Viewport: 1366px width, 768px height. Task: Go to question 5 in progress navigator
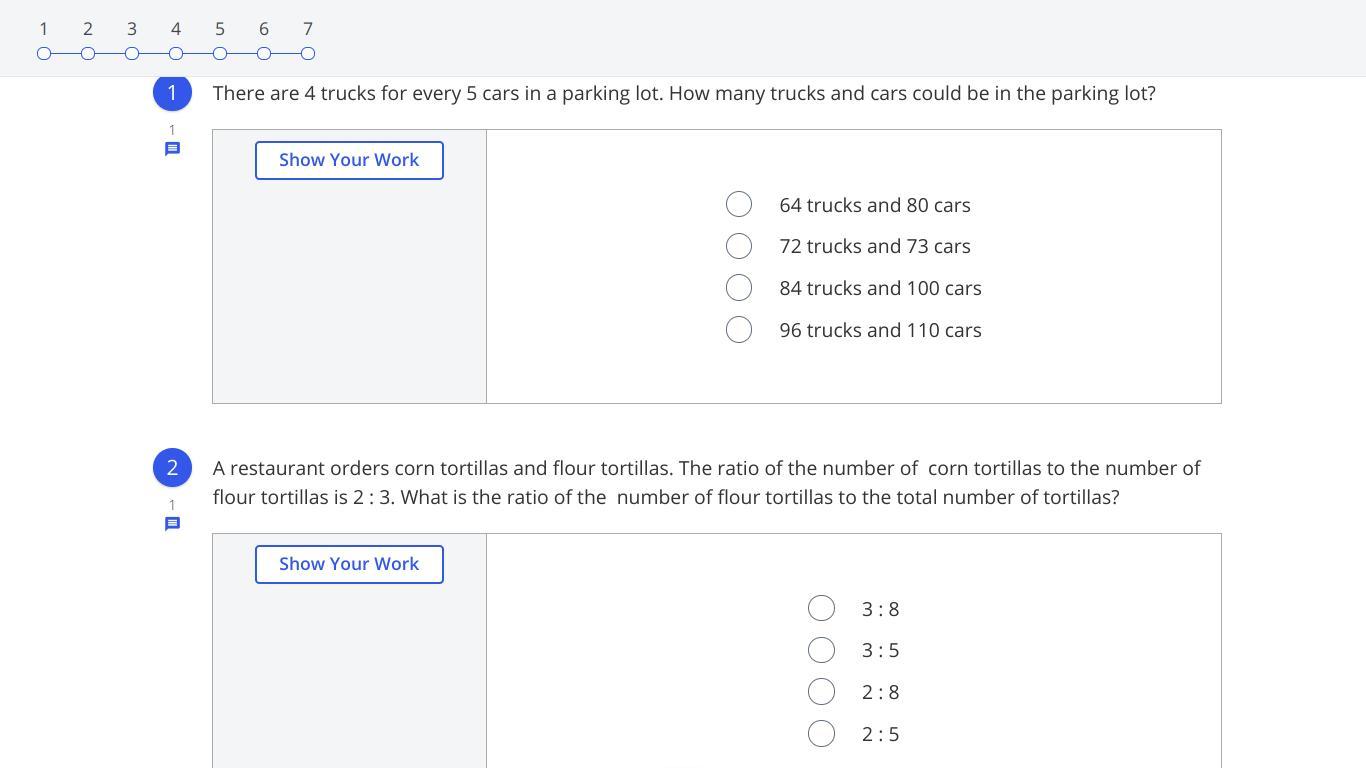pyautogui.click(x=220, y=53)
